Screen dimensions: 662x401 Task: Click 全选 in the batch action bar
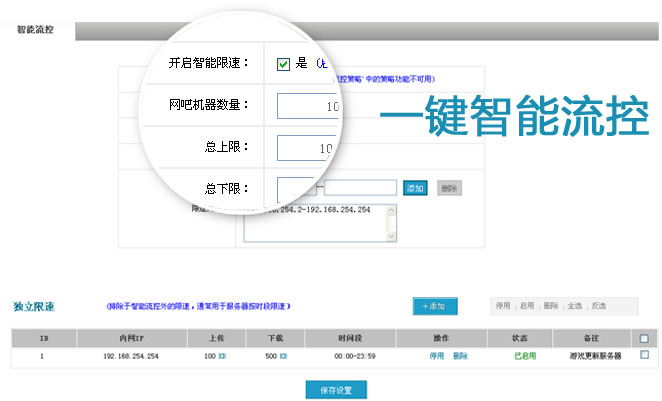tap(574, 306)
